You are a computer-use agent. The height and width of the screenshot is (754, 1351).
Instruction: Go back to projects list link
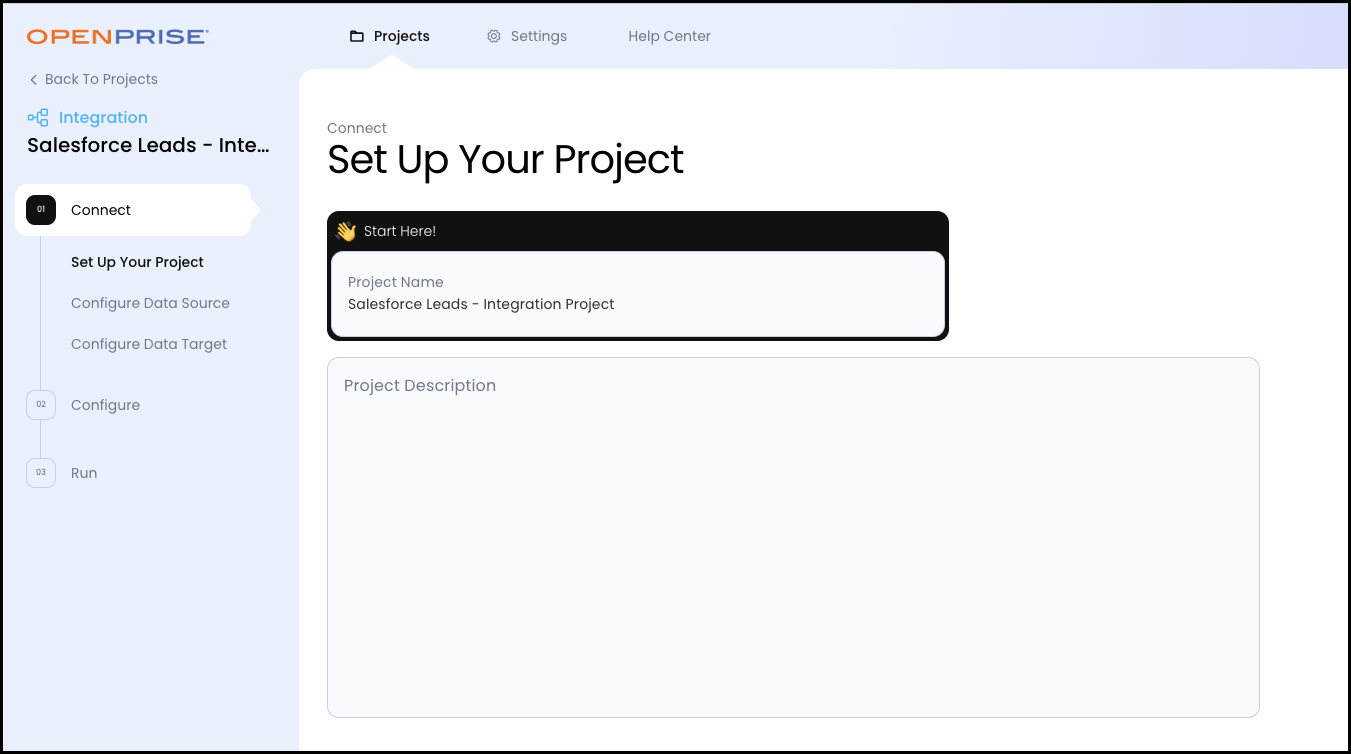coord(101,80)
